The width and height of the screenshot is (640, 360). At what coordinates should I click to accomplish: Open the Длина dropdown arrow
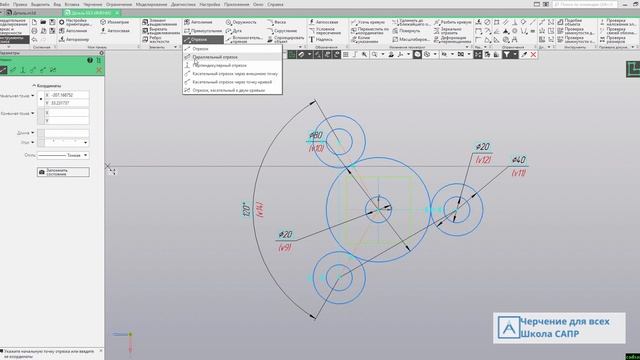[33, 133]
